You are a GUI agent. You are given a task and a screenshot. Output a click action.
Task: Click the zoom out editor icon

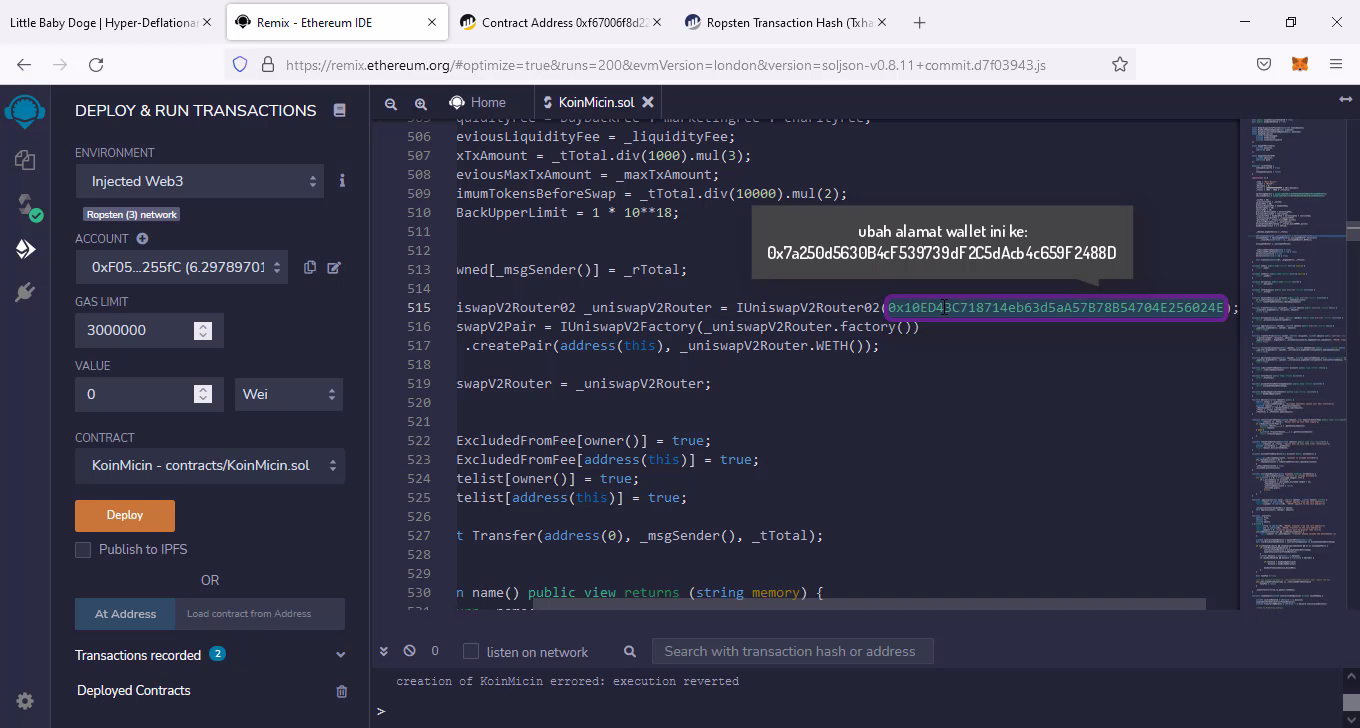point(391,103)
